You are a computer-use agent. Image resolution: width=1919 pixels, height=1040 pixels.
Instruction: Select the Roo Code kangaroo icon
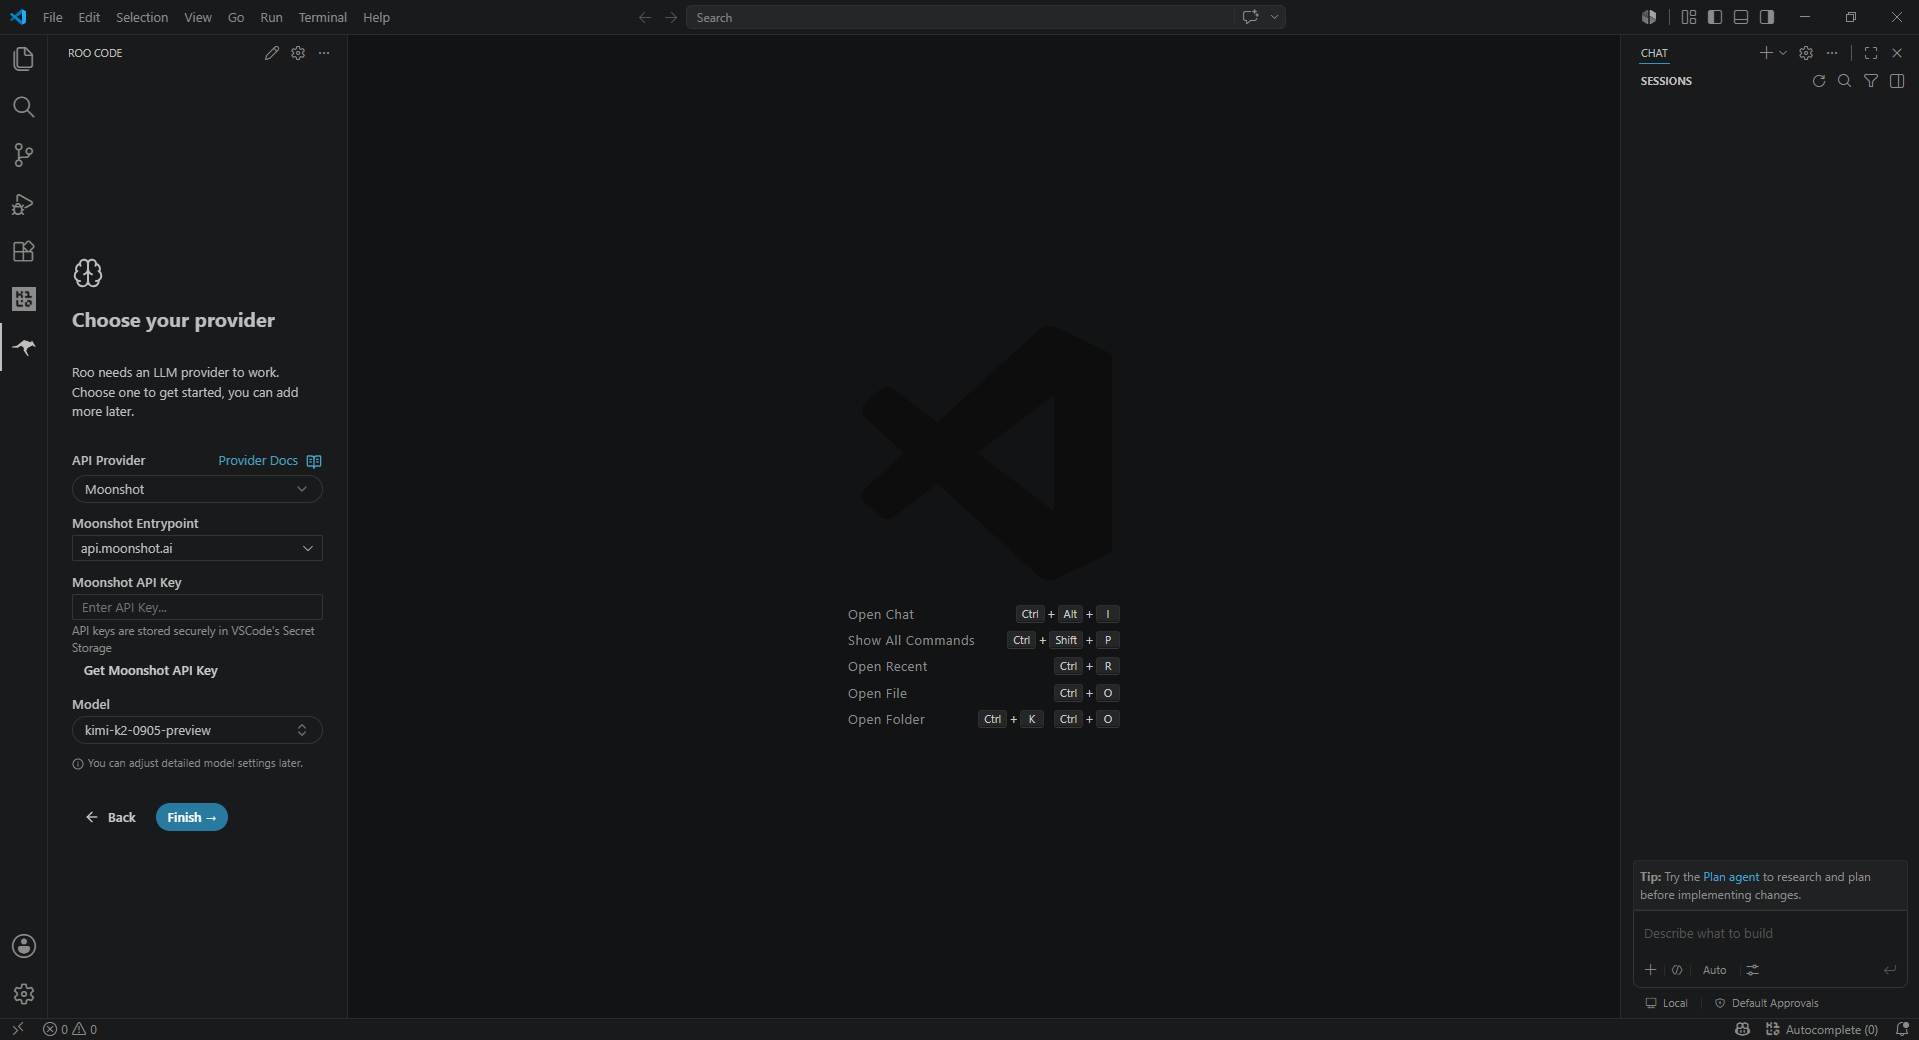pyautogui.click(x=23, y=347)
